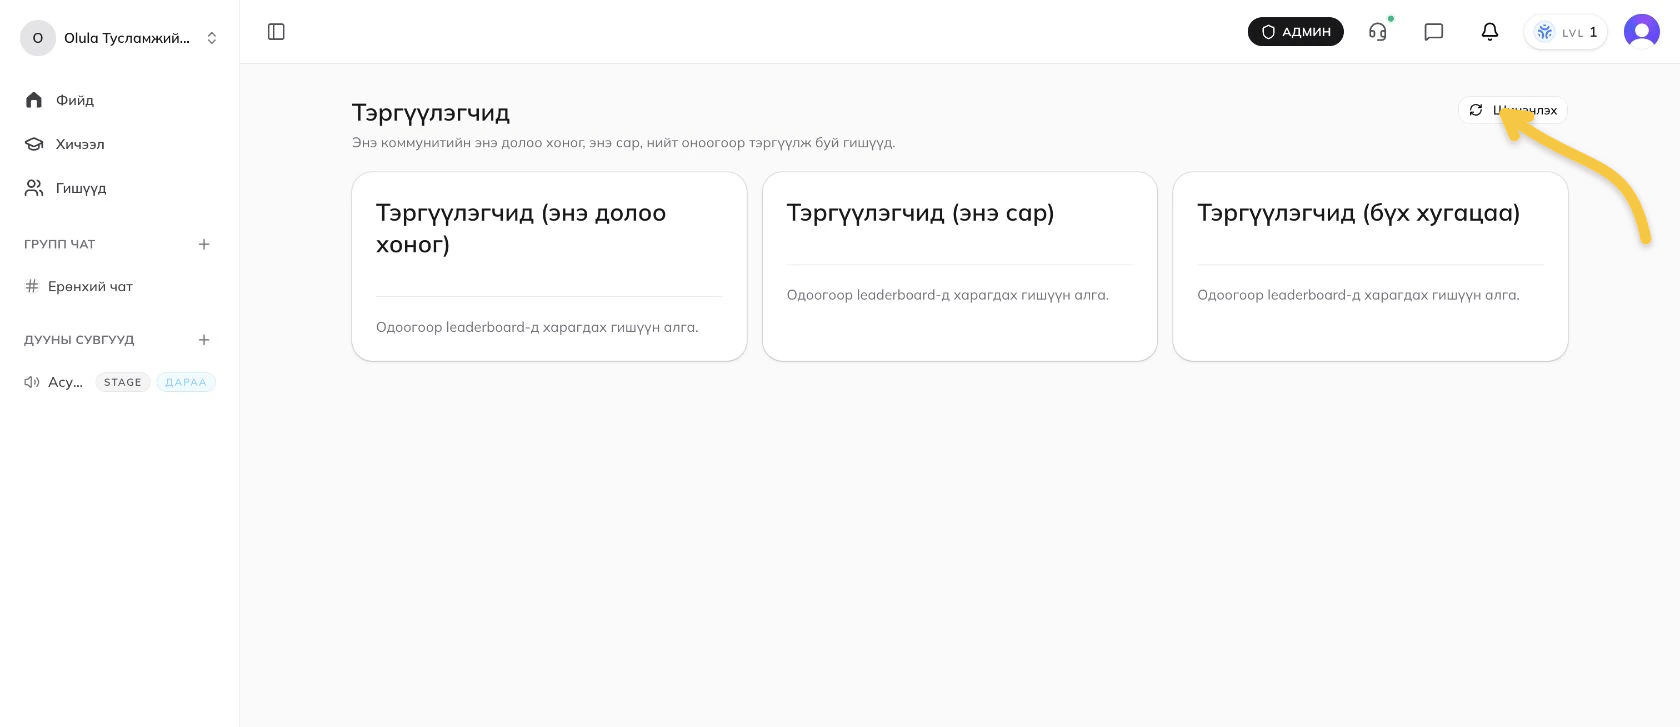
Task: Toggle the sidebar panel icon
Action: point(277,32)
